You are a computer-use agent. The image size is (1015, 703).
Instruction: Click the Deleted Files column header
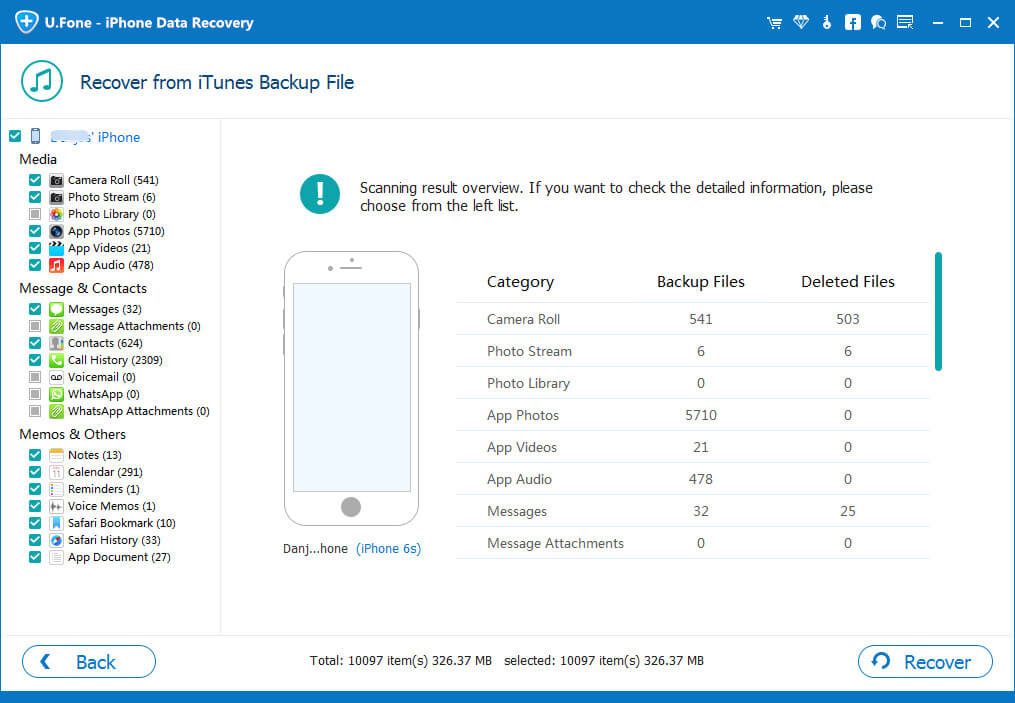(847, 282)
